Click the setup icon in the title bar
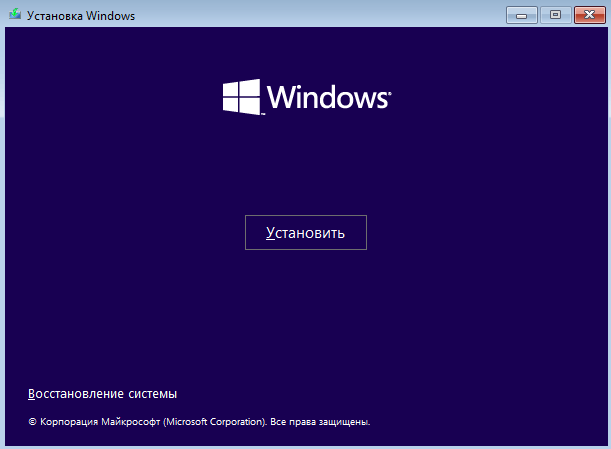This screenshot has width=611, height=449. [x=15, y=15]
